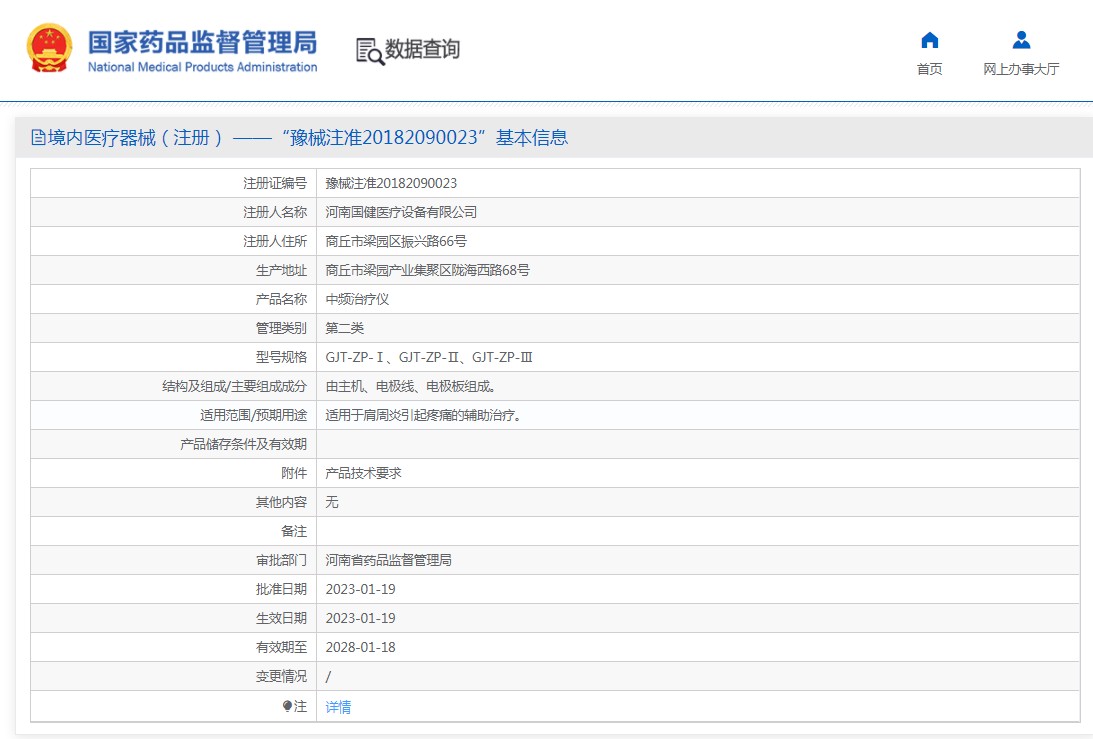Select 由主机、电极线、电极板组成。 cell
This screenshot has height=739, width=1093.
point(411,386)
